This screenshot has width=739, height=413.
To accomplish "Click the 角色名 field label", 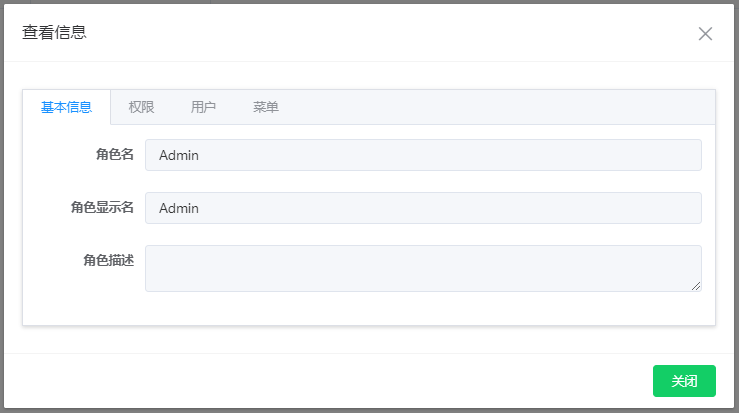I will pos(114,155).
